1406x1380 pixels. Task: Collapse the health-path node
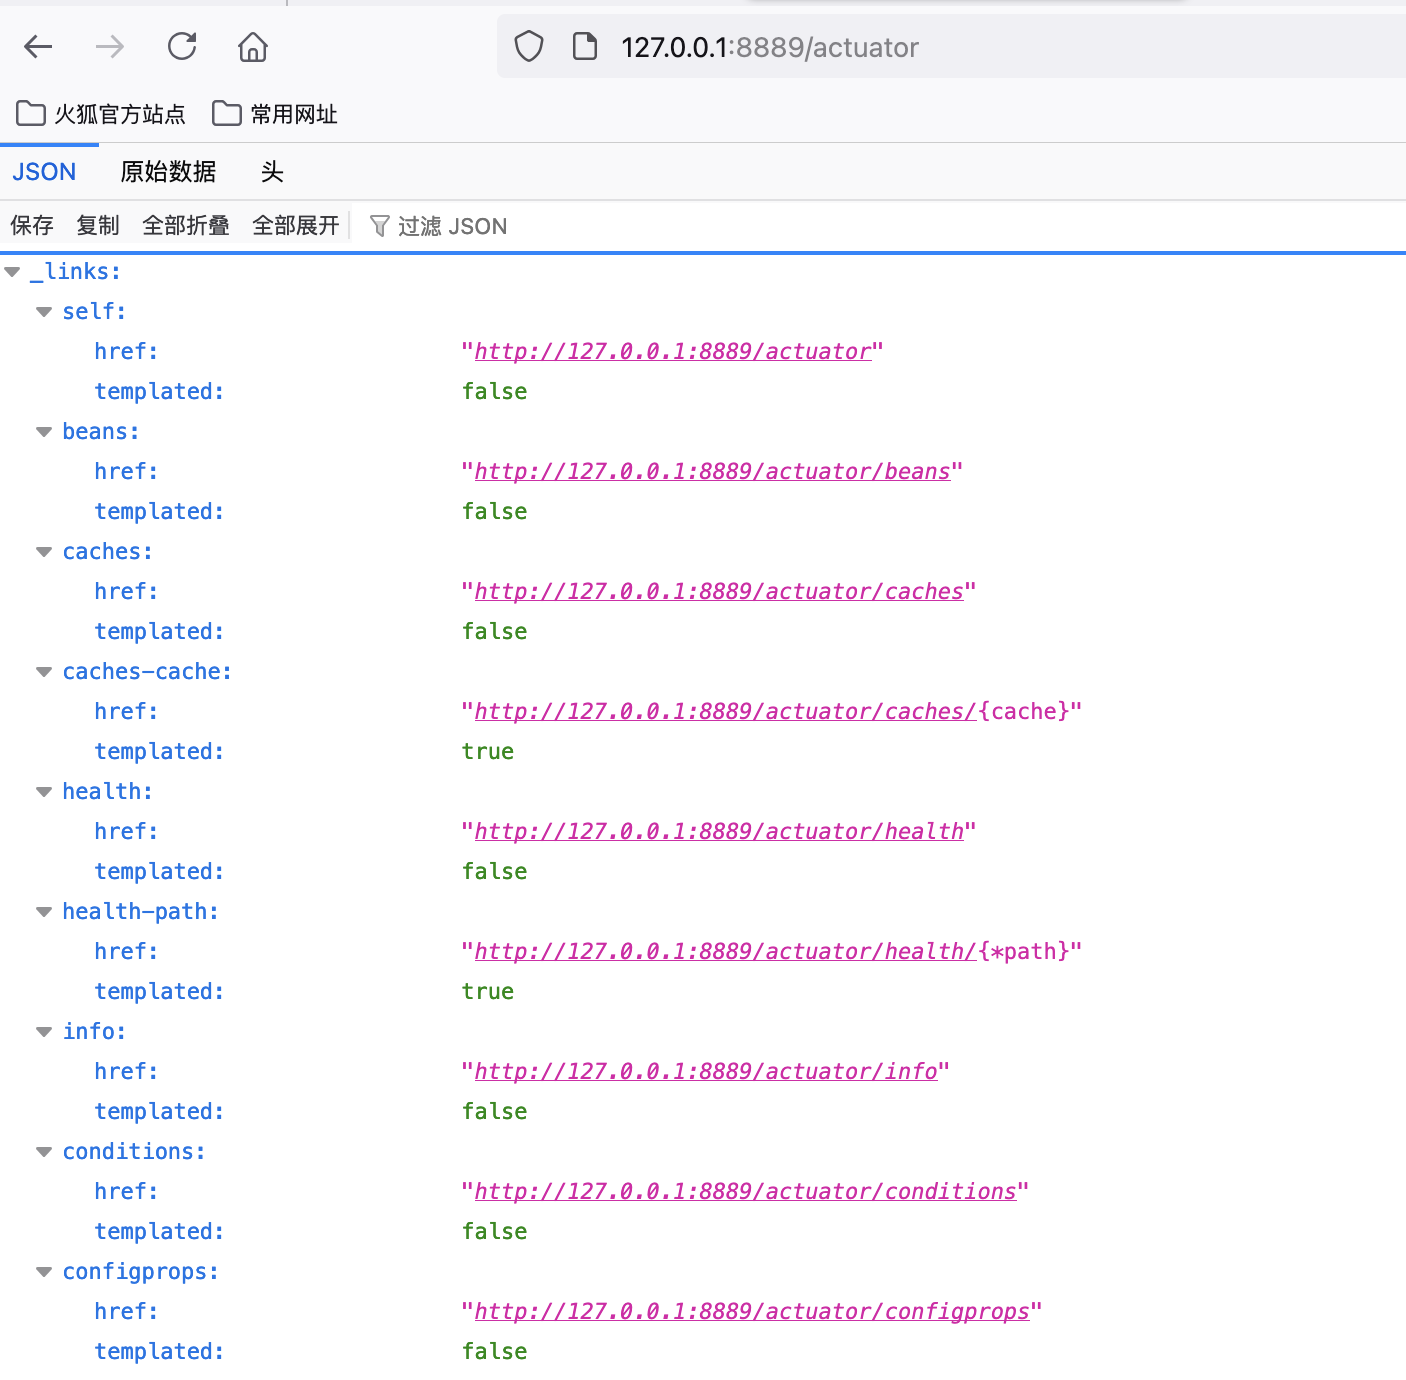[44, 912]
